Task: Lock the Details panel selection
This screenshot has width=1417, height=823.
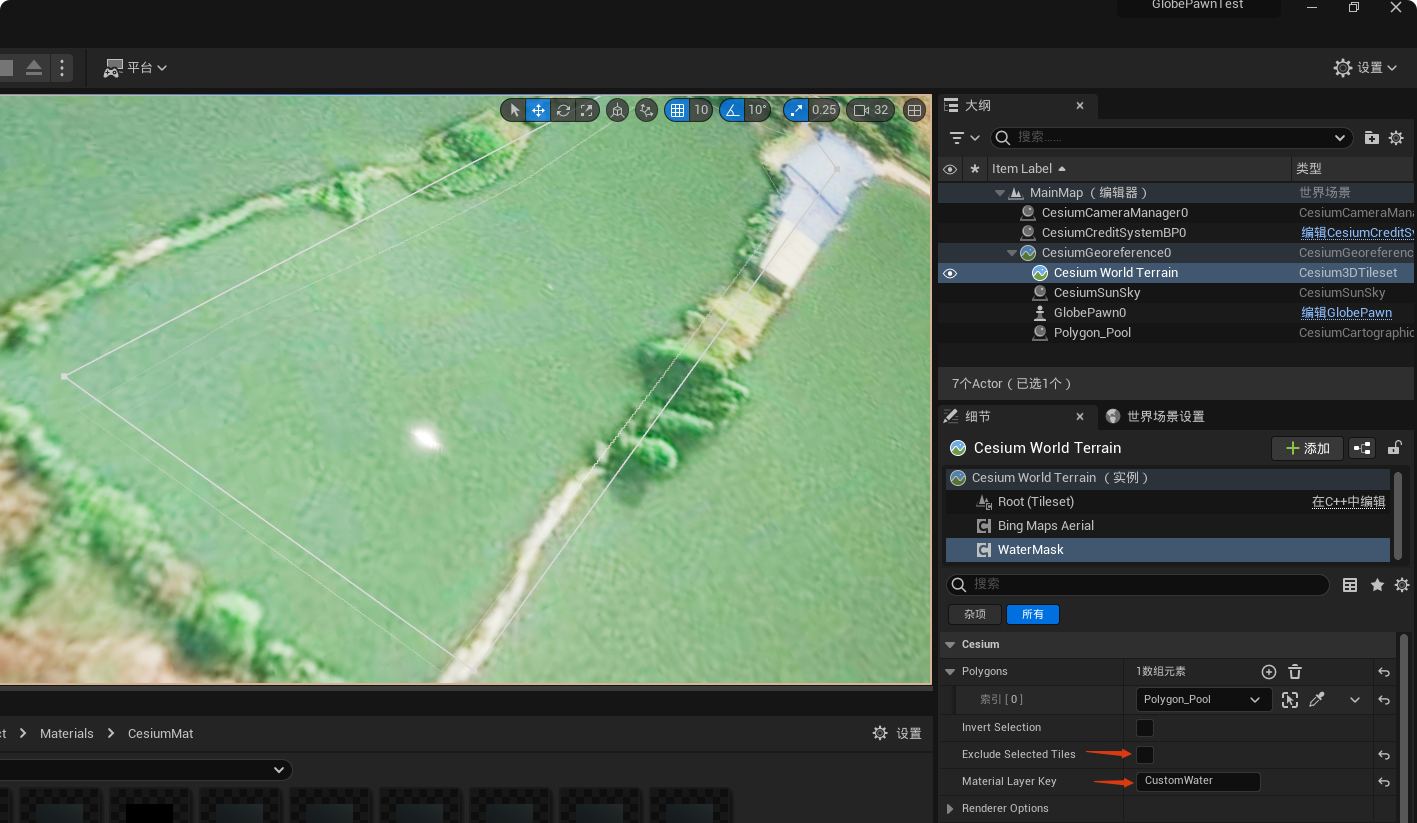Action: tap(1395, 448)
